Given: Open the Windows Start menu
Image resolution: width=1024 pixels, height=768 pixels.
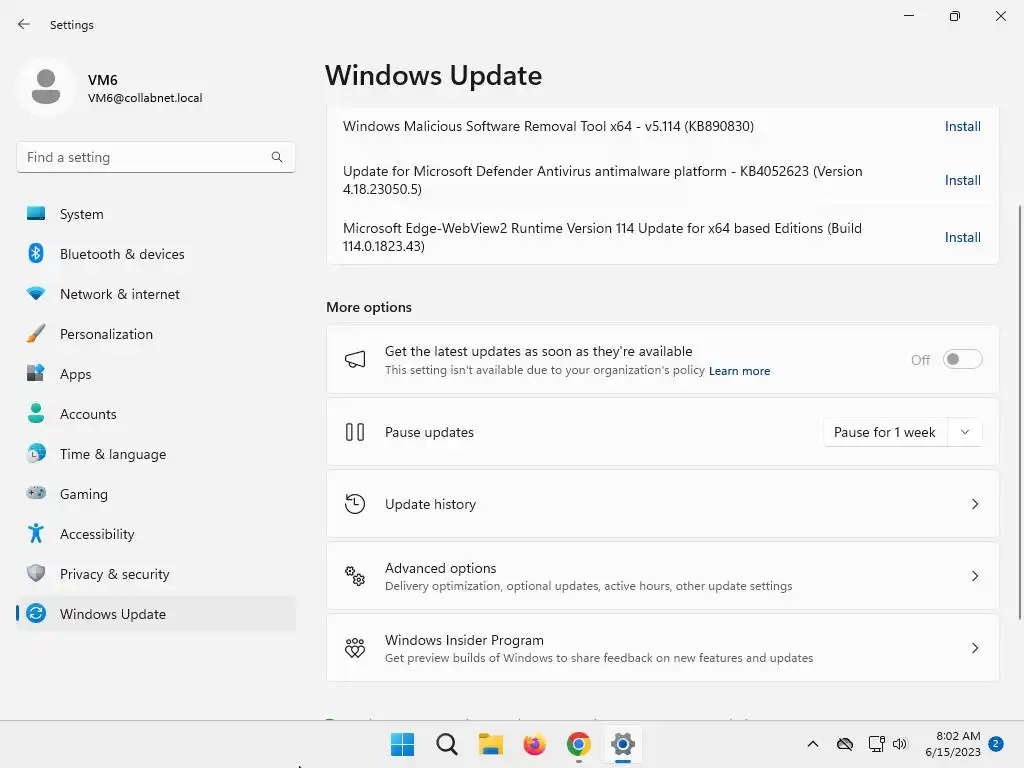Looking at the screenshot, I should 402,744.
